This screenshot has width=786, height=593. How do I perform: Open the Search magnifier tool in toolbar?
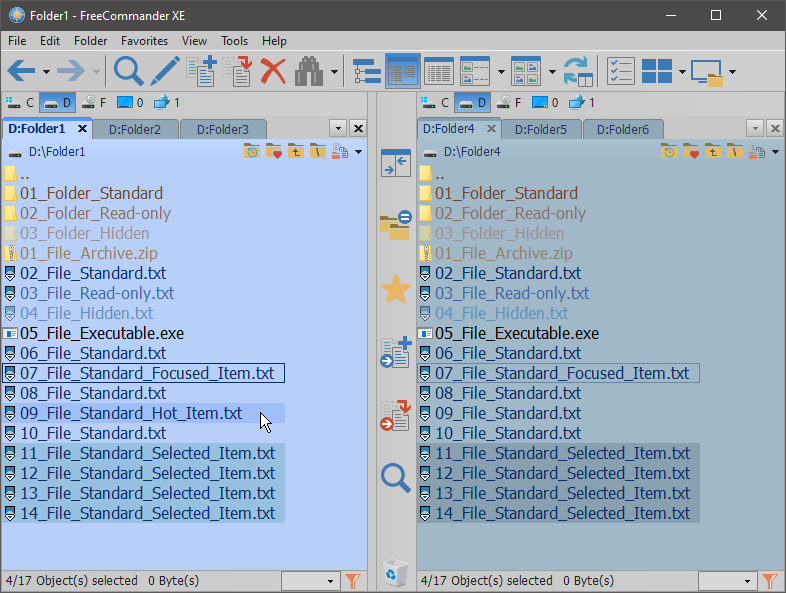point(128,71)
